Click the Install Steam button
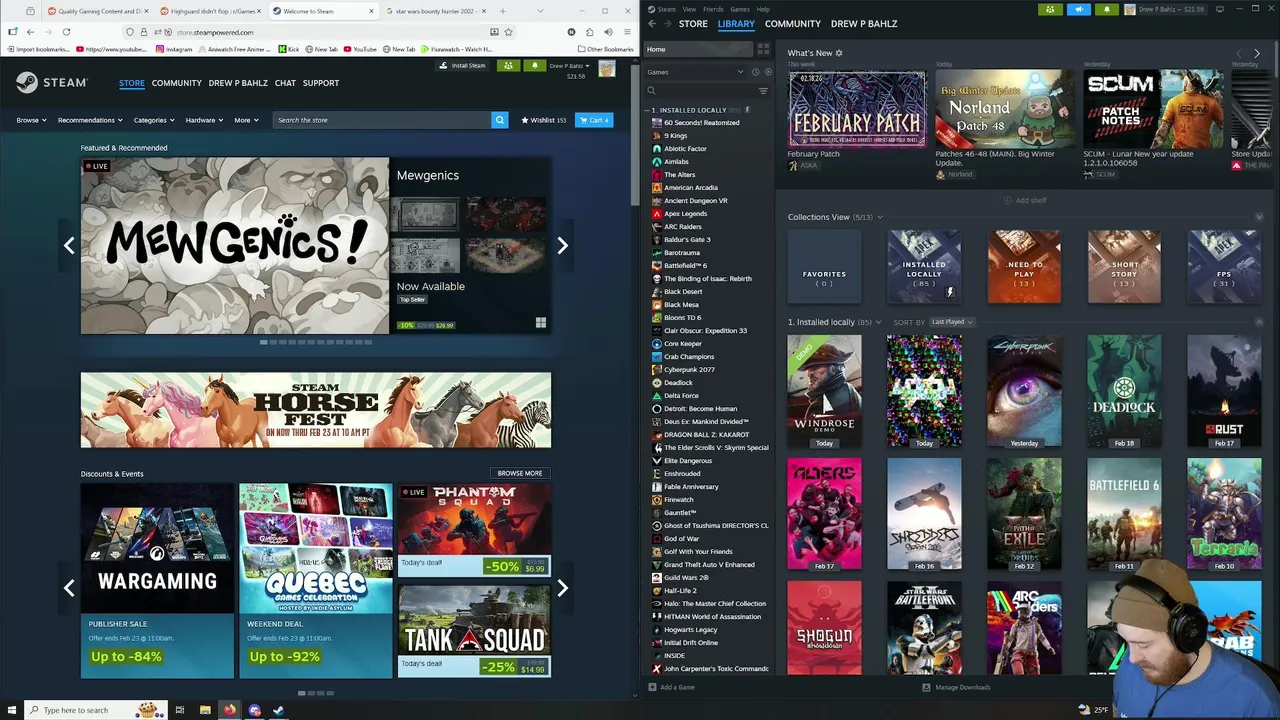The height and width of the screenshot is (720, 1280). (x=463, y=66)
